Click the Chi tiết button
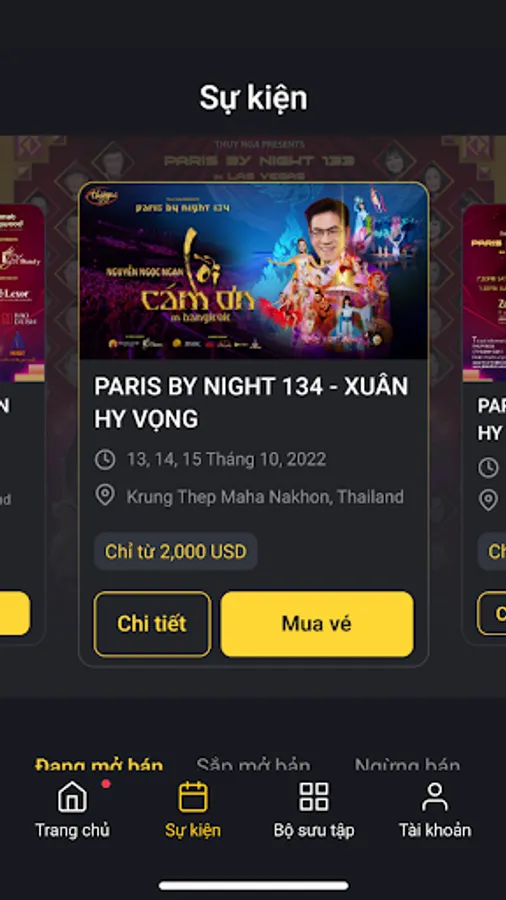 click(x=152, y=624)
